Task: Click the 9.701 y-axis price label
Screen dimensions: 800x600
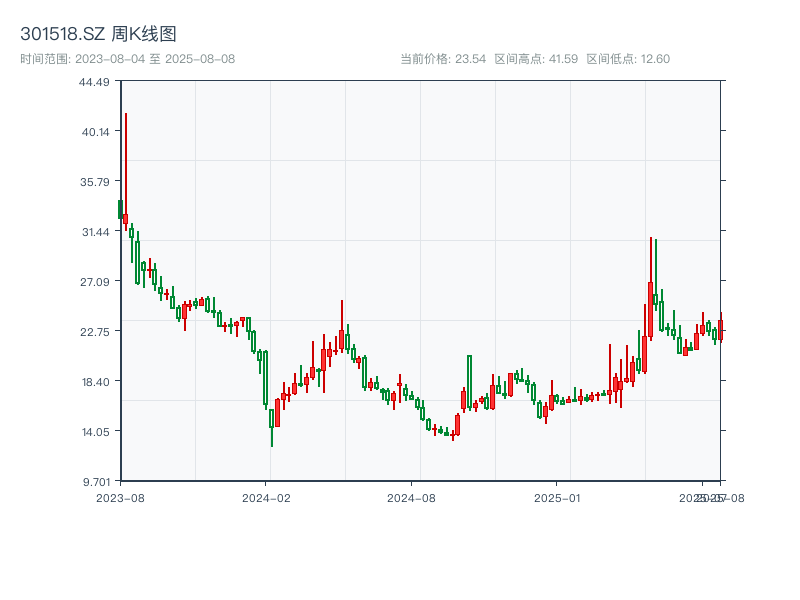Action: pos(94,482)
